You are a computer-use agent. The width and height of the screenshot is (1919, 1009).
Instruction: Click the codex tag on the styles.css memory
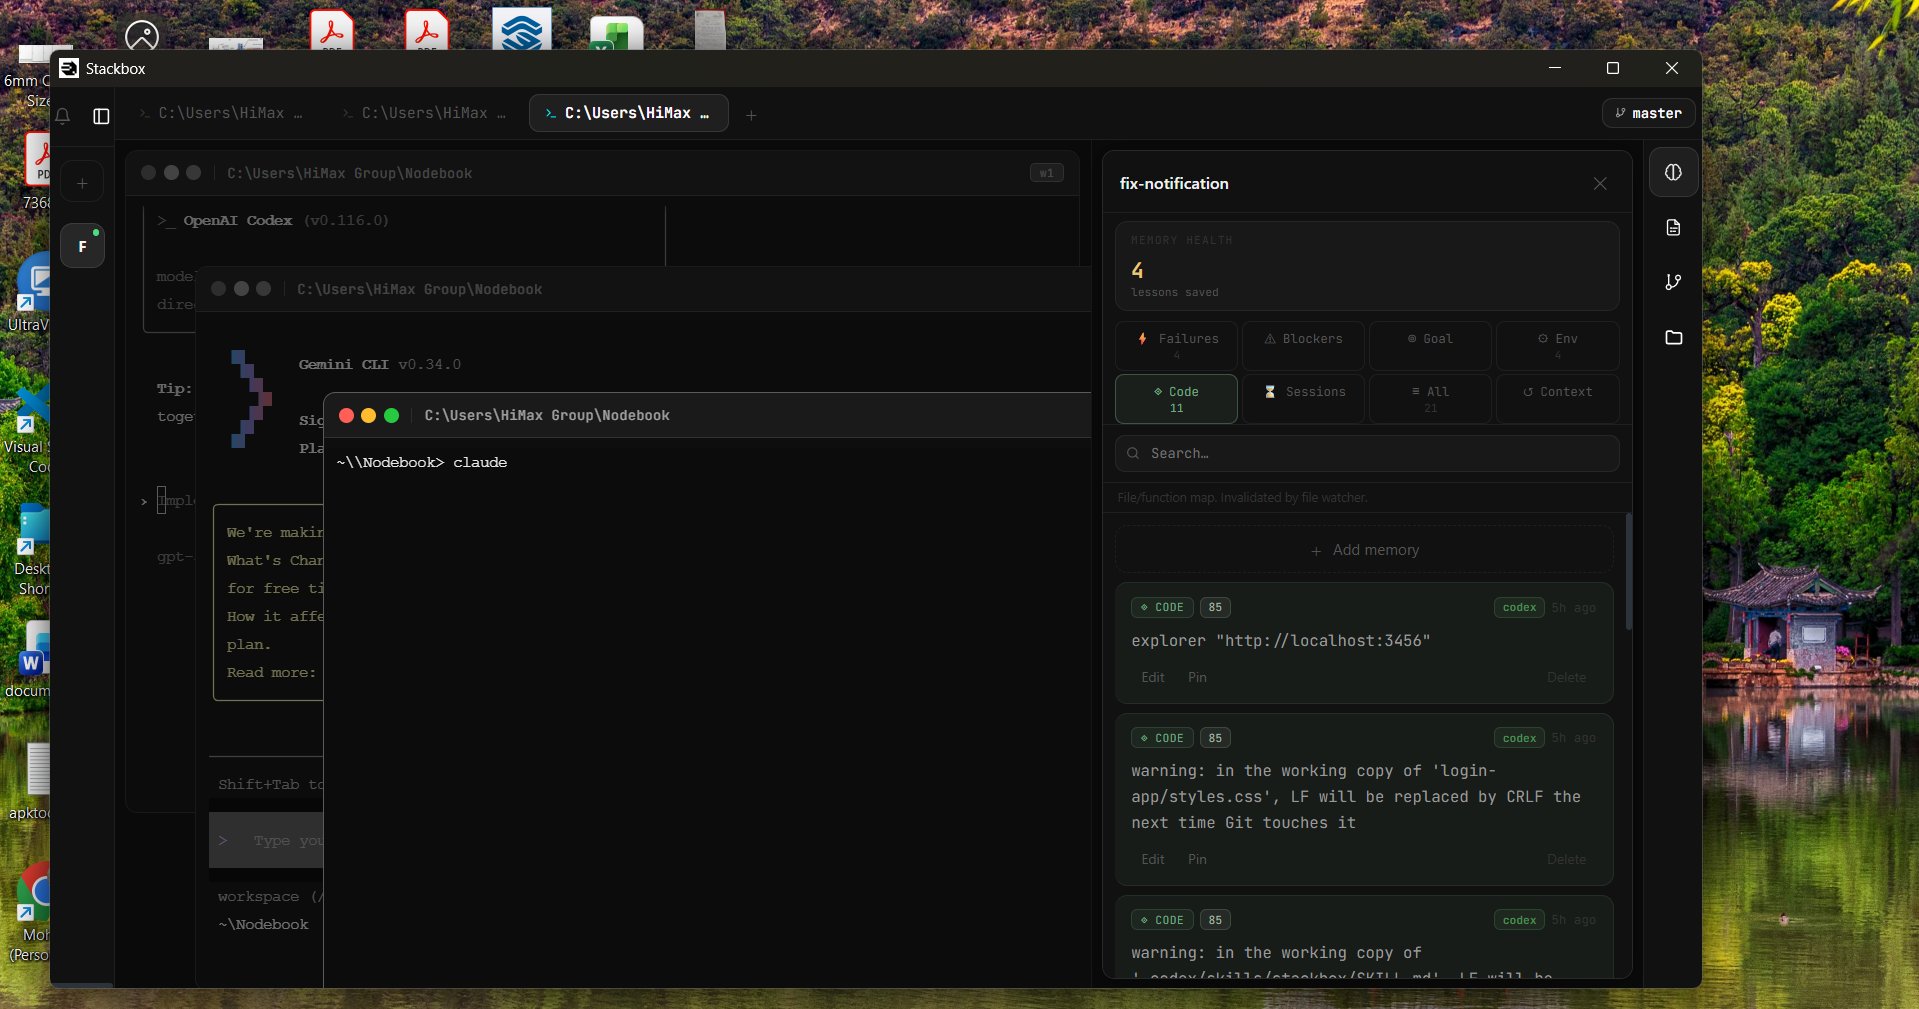click(1519, 739)
